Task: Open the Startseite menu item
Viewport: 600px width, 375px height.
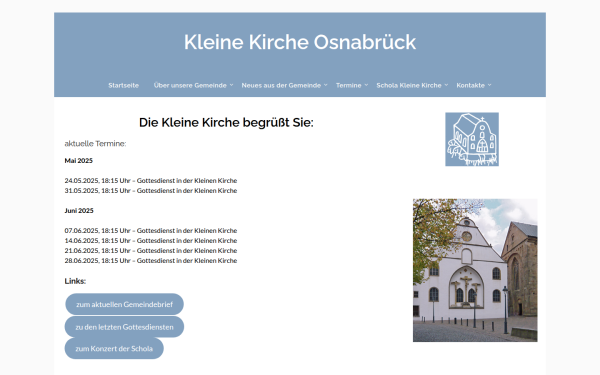Action: pyautogui.click(x=124, y=85)
